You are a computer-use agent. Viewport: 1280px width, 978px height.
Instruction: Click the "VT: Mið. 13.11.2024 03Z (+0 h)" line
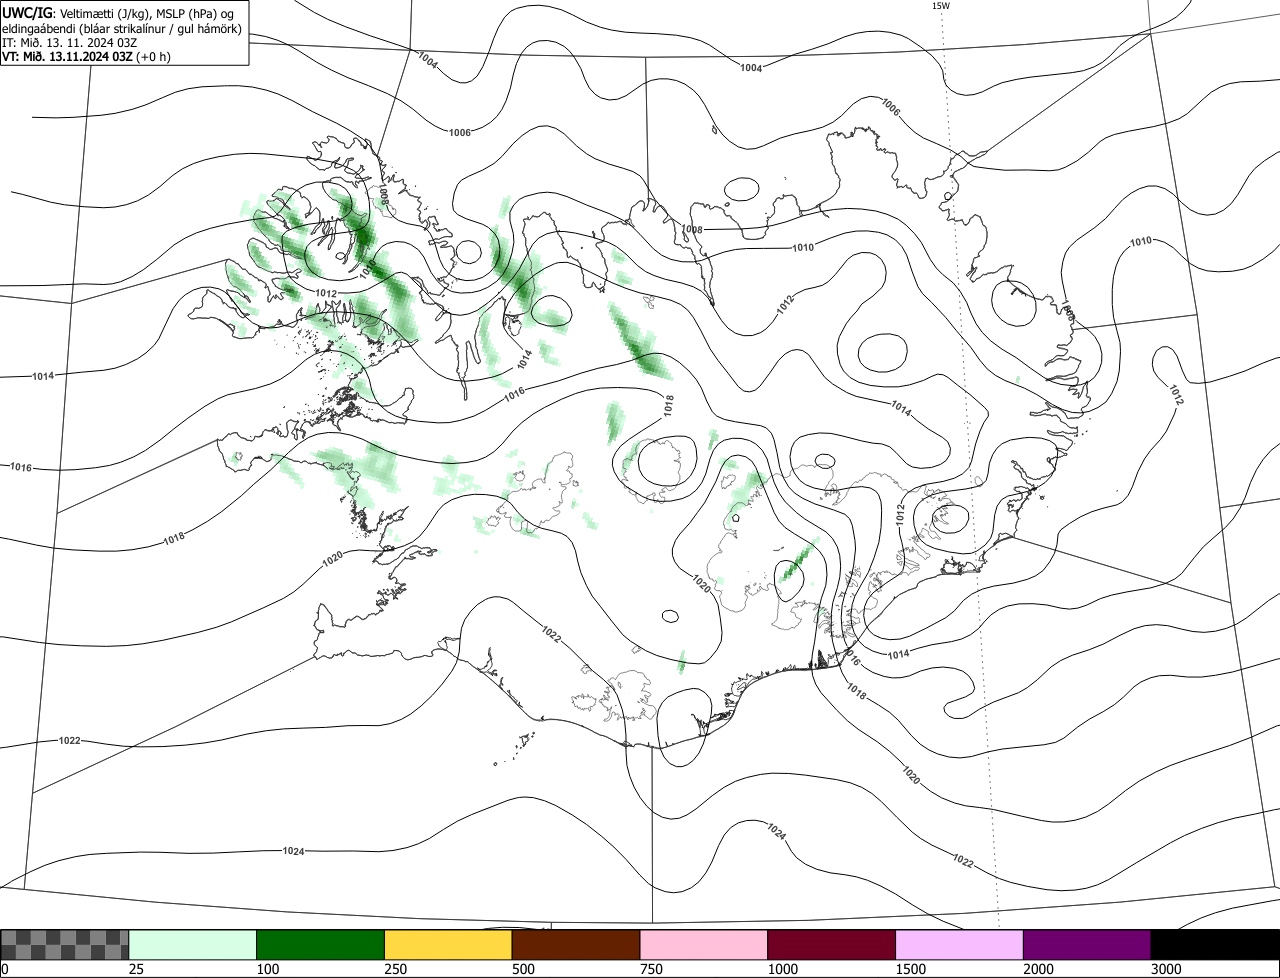coord(86,57)
